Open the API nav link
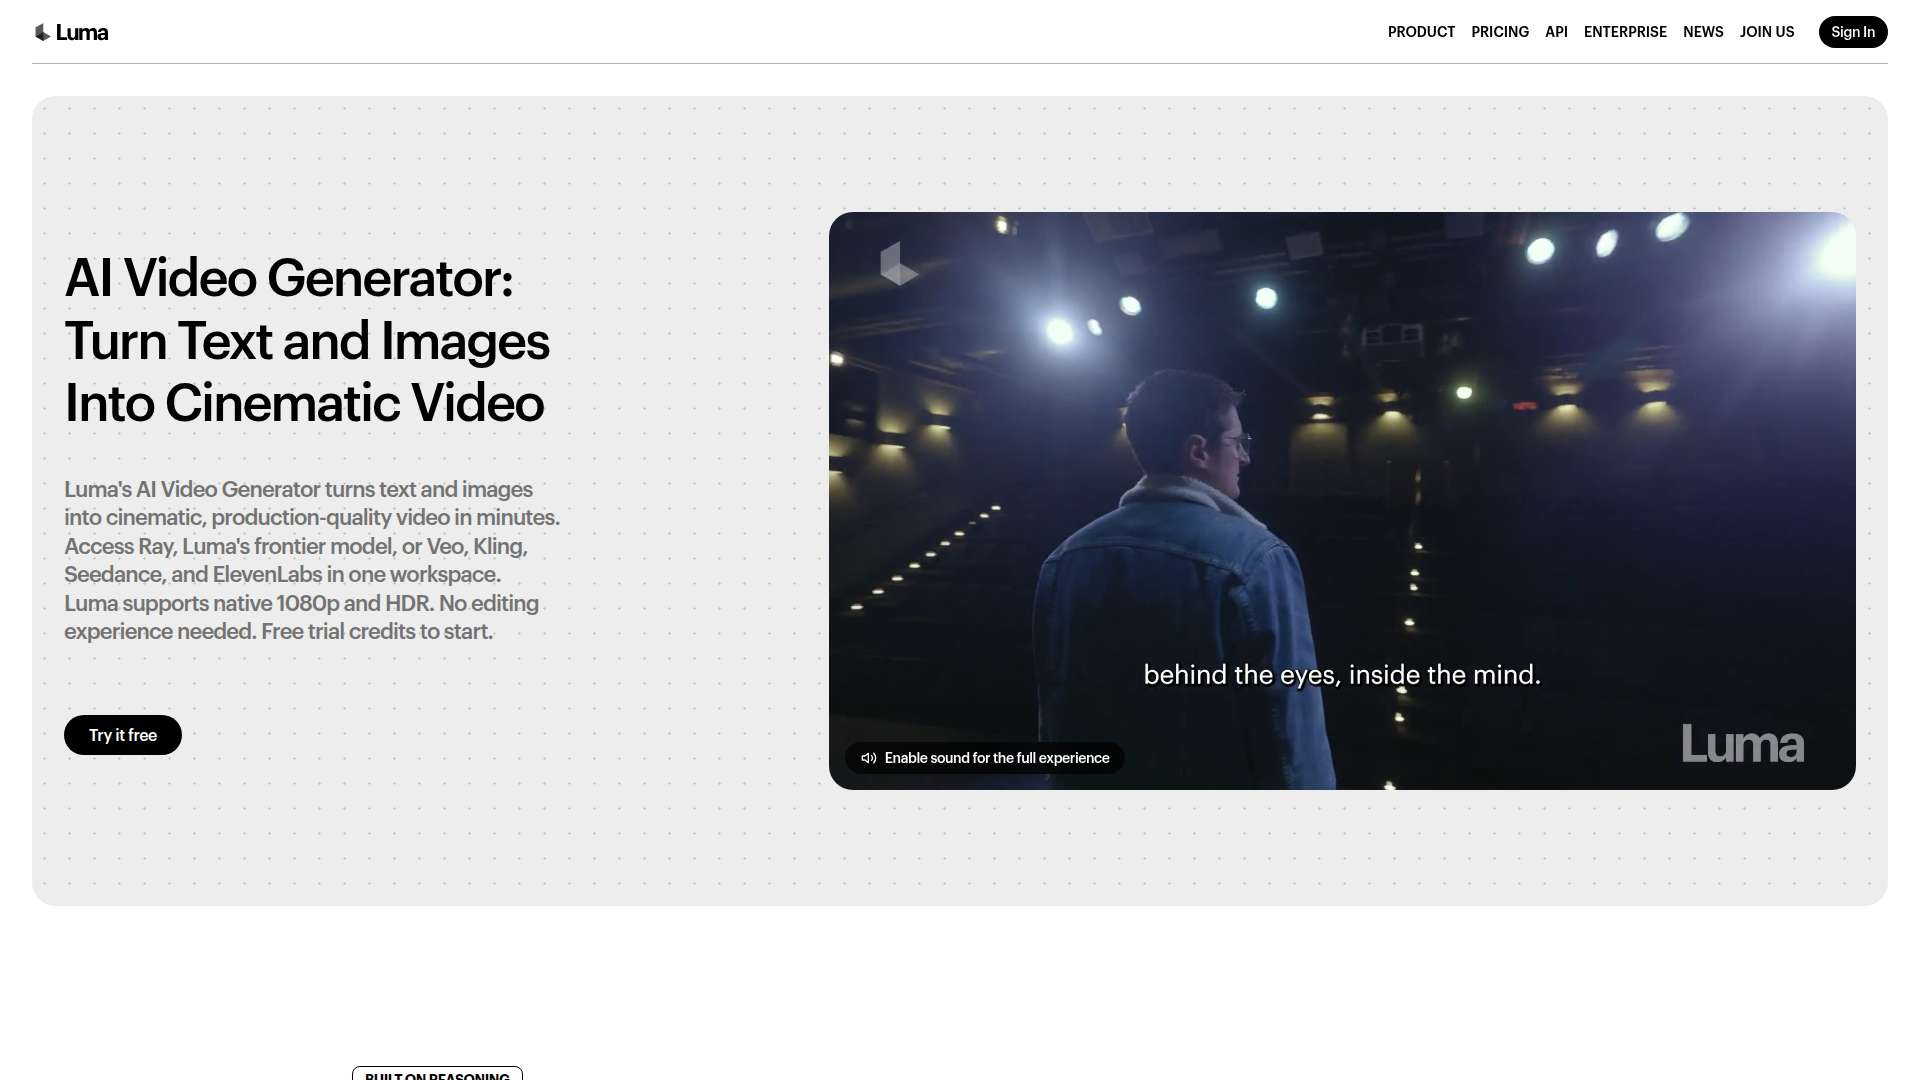 tap(1556, 32)
